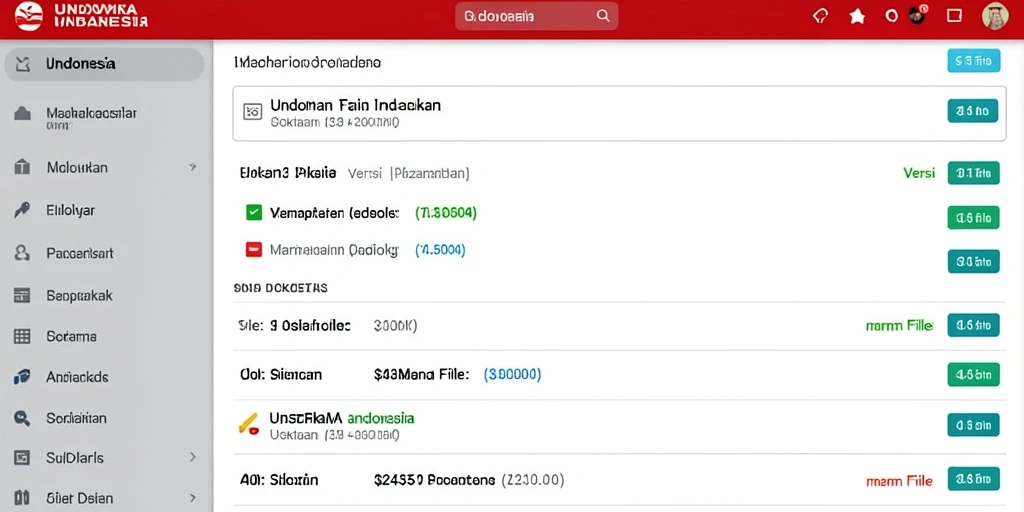Click the square window icon in header
Screen dimensions: 1024x512
pyautogui.click(x=954, y=16)
